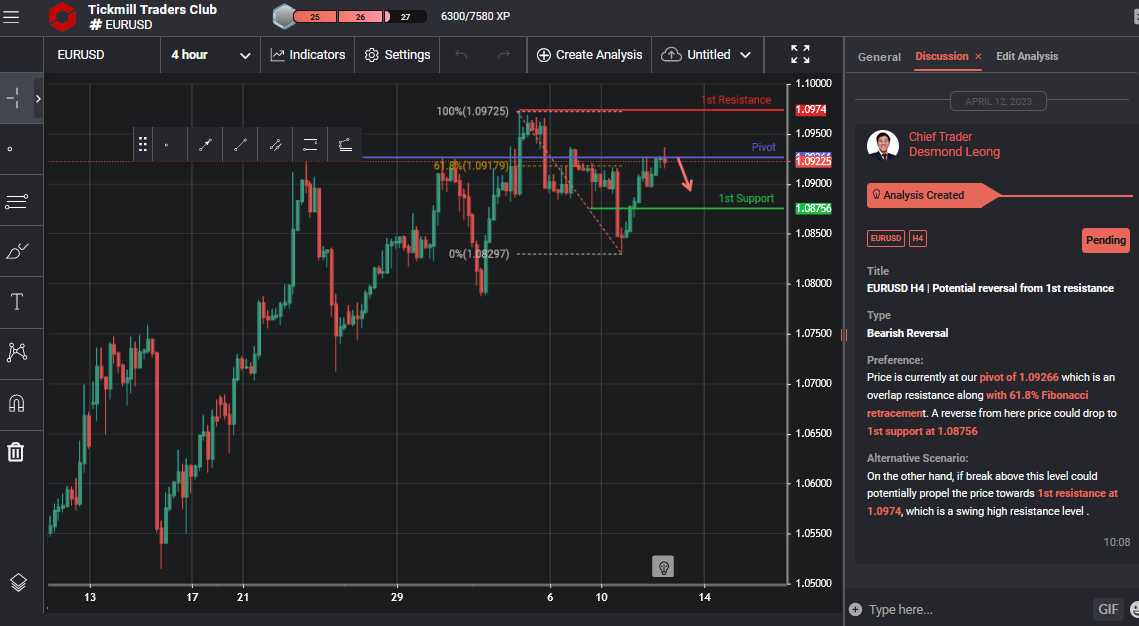Click the Chief Trader Desmond Leong name

954,144
